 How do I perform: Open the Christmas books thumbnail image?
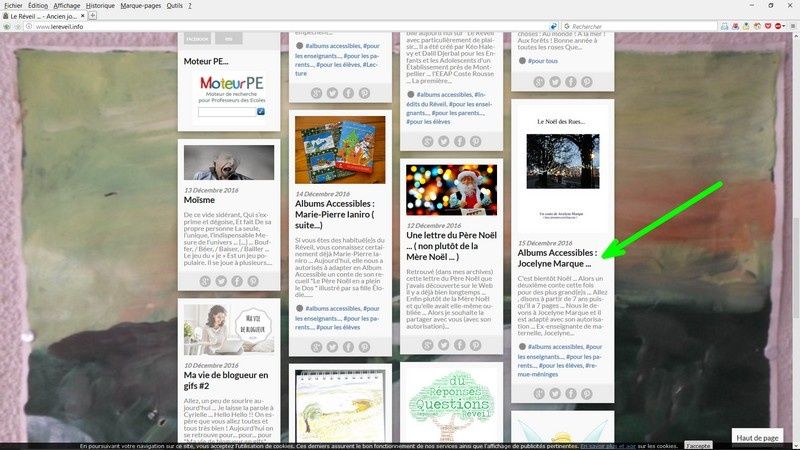(340, 149)
